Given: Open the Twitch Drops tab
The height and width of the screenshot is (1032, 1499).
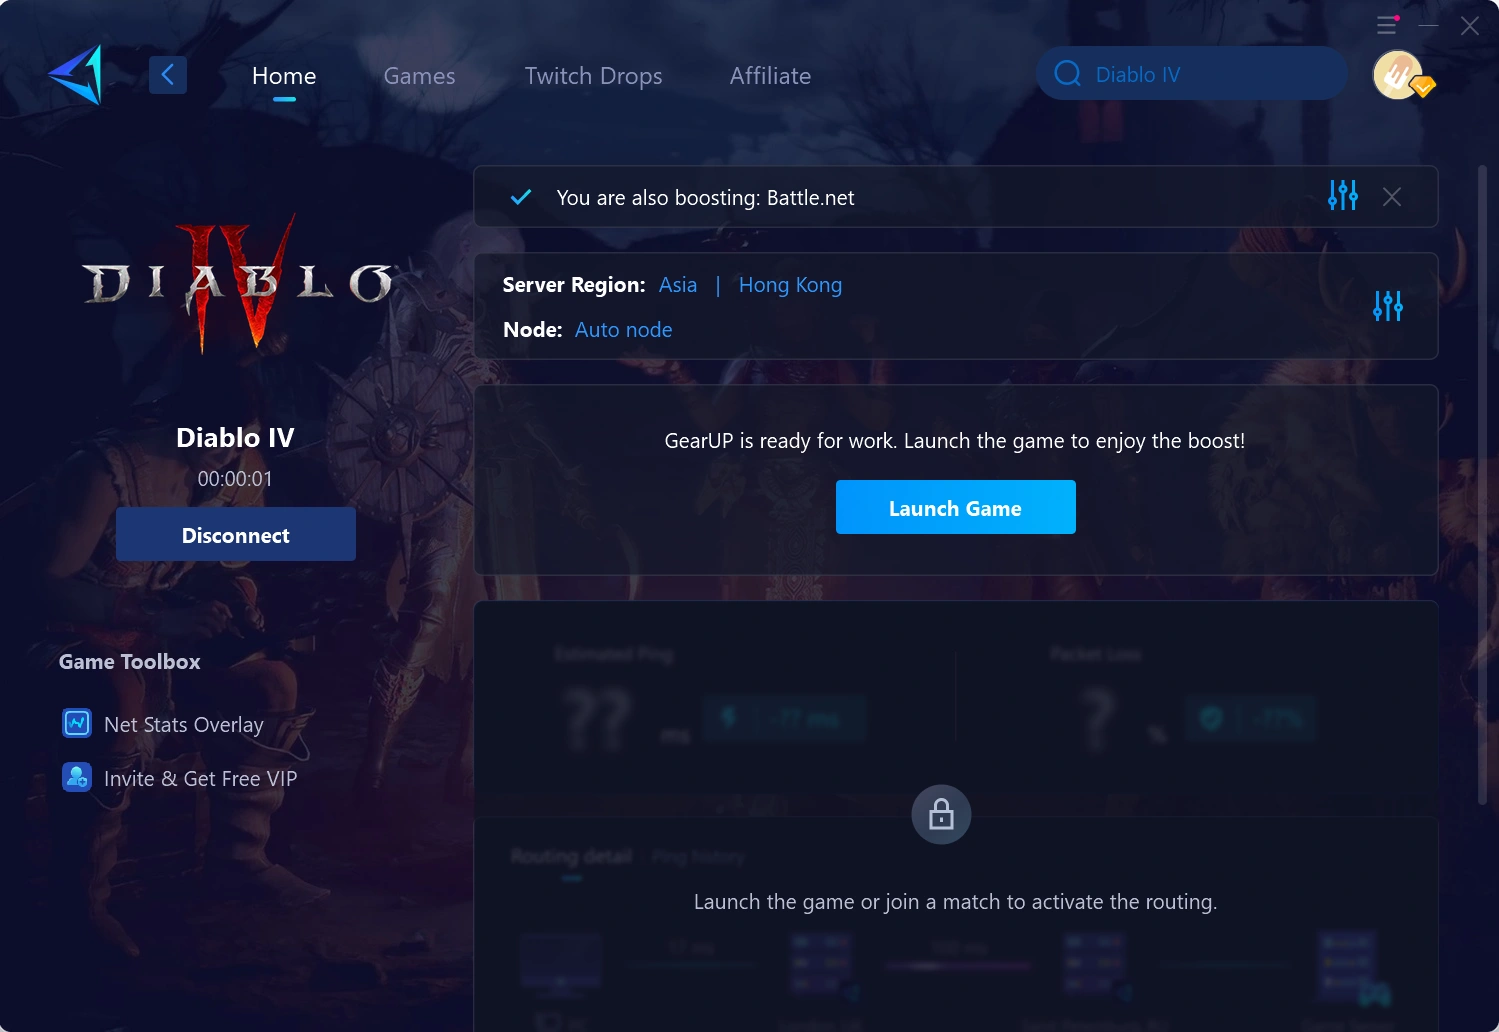Looking at the screenshot, I should (593, 75).
